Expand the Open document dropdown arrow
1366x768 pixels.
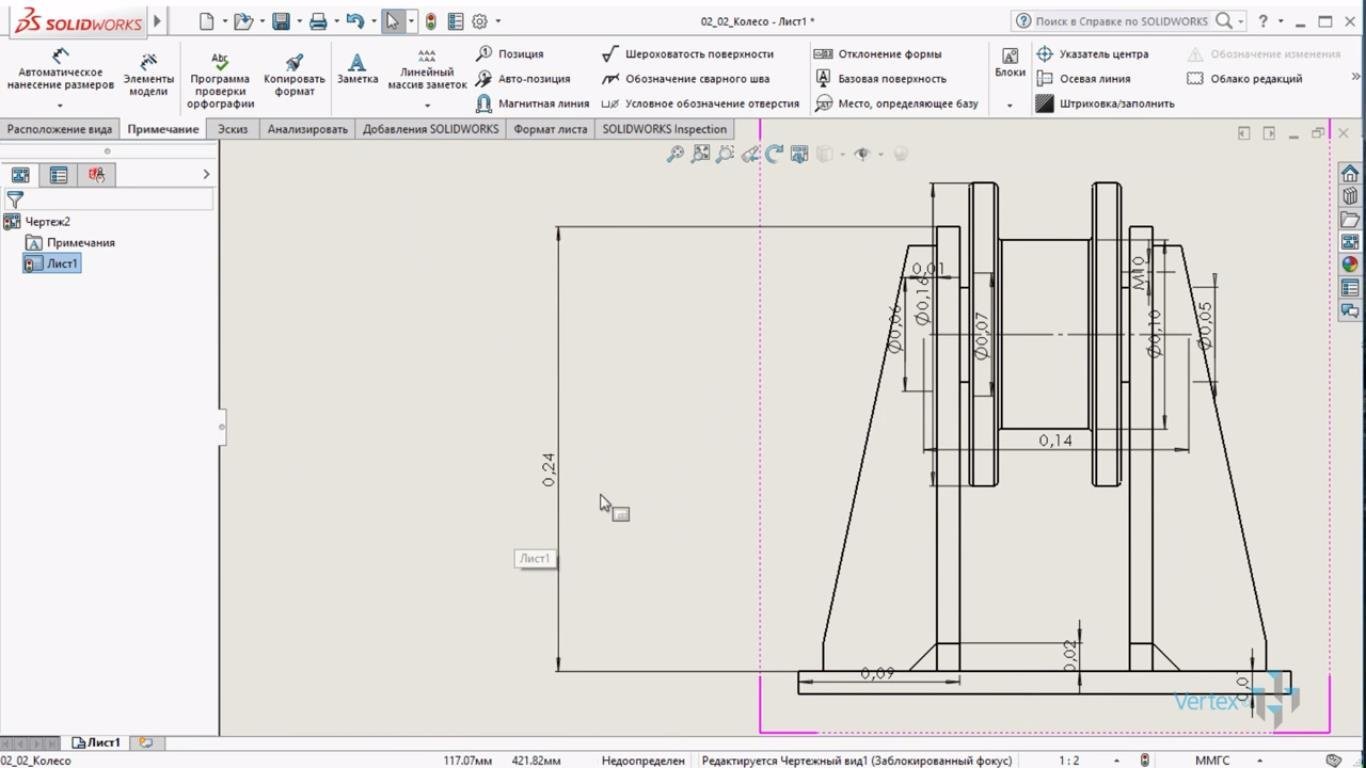click(x=261, y=21)
